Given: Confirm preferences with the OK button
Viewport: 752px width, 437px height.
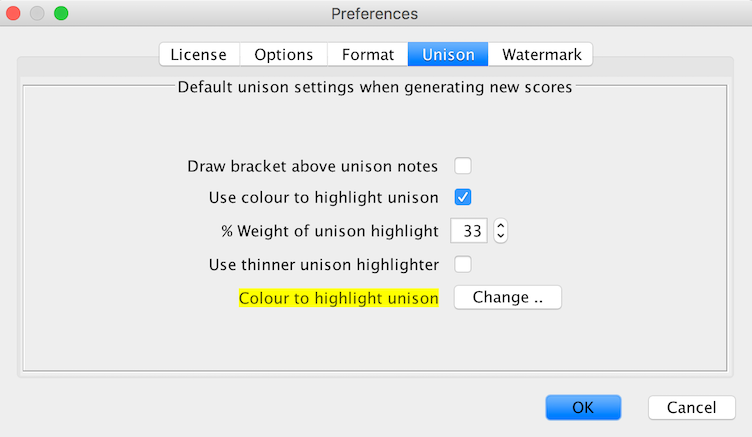Looking at the screenshot, I should [583, 407].
